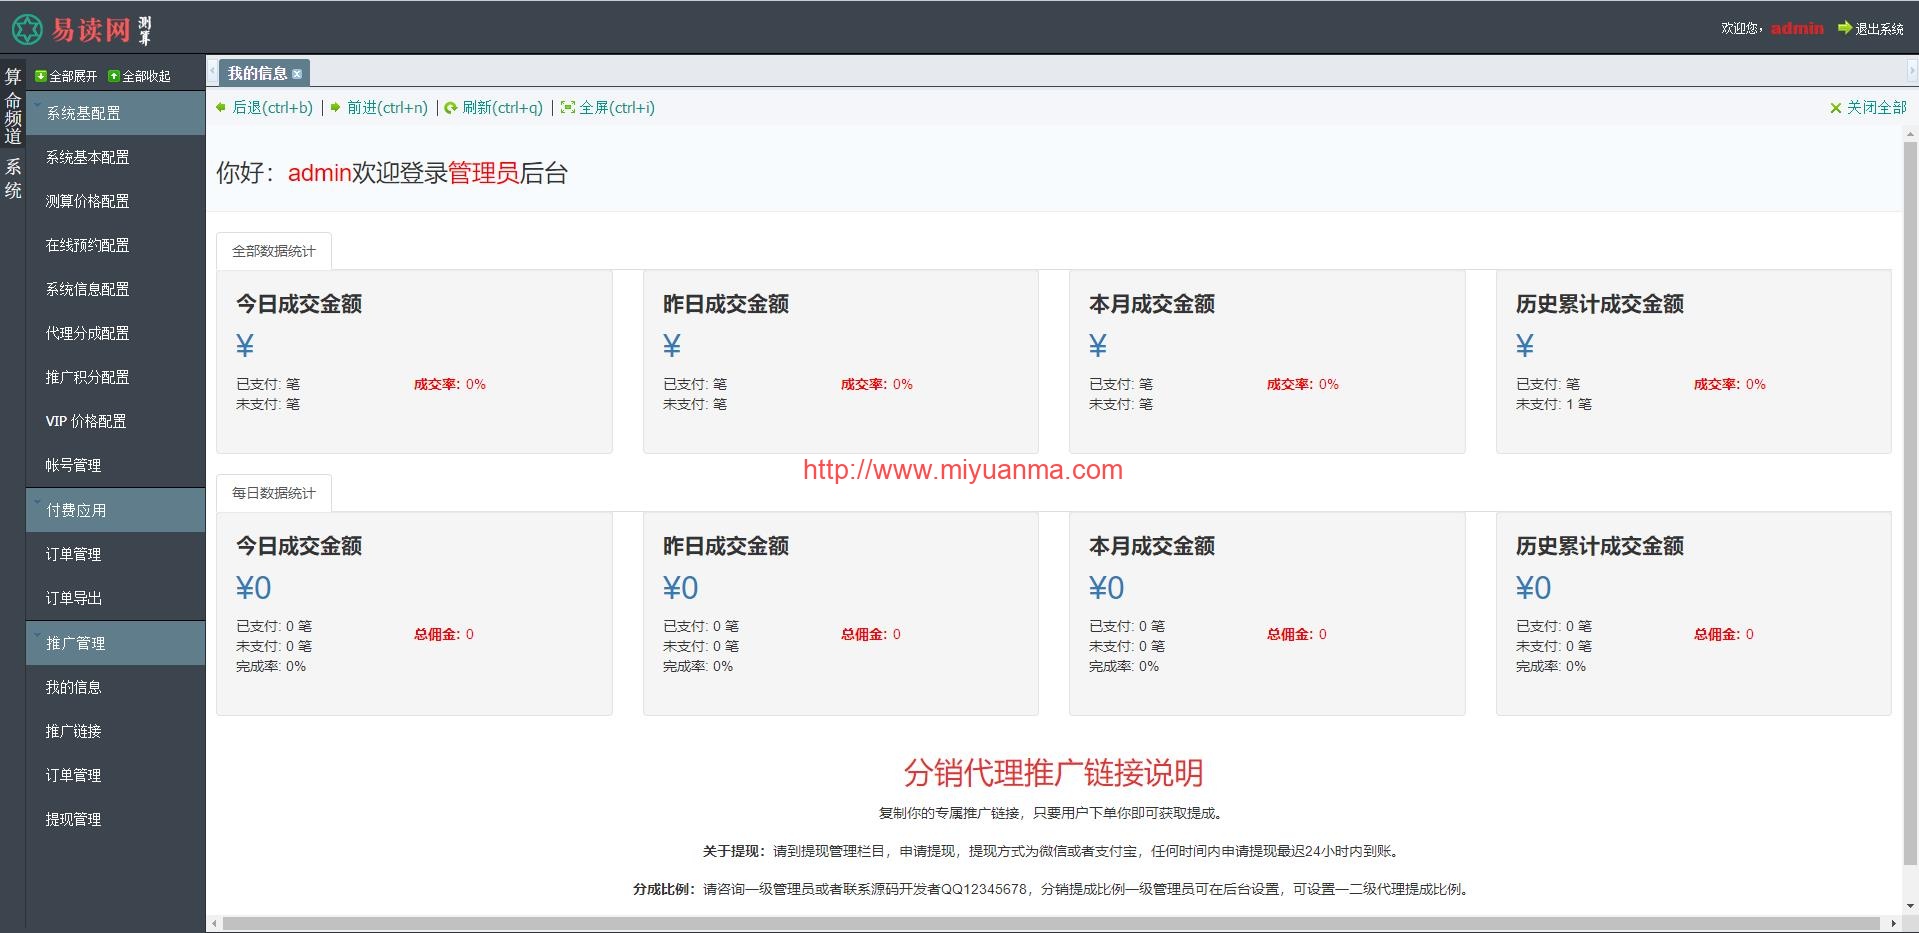1919x933 pixels.
Task: Go back with 后退(ctrl+b)
Action: click(x=264, y=108)
